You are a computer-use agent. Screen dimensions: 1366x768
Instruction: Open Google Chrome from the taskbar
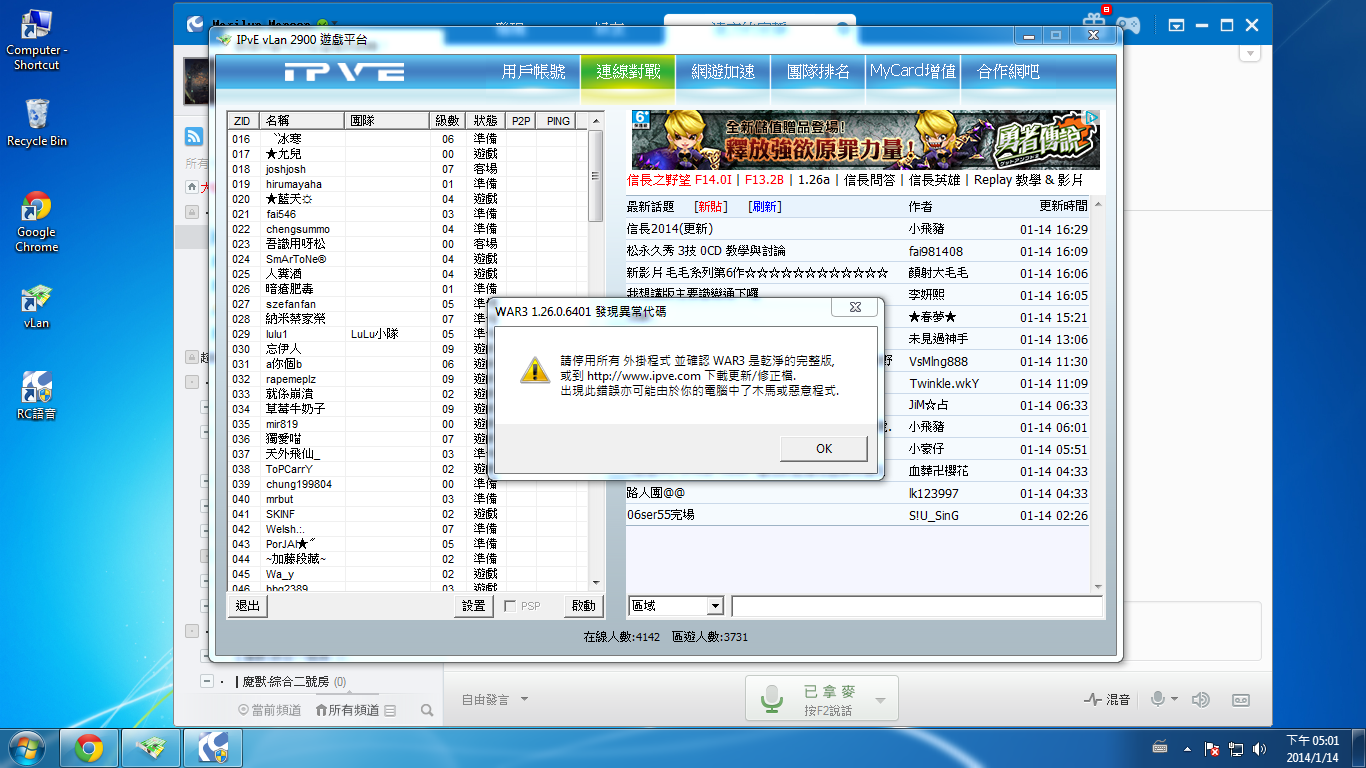[89, 747]
